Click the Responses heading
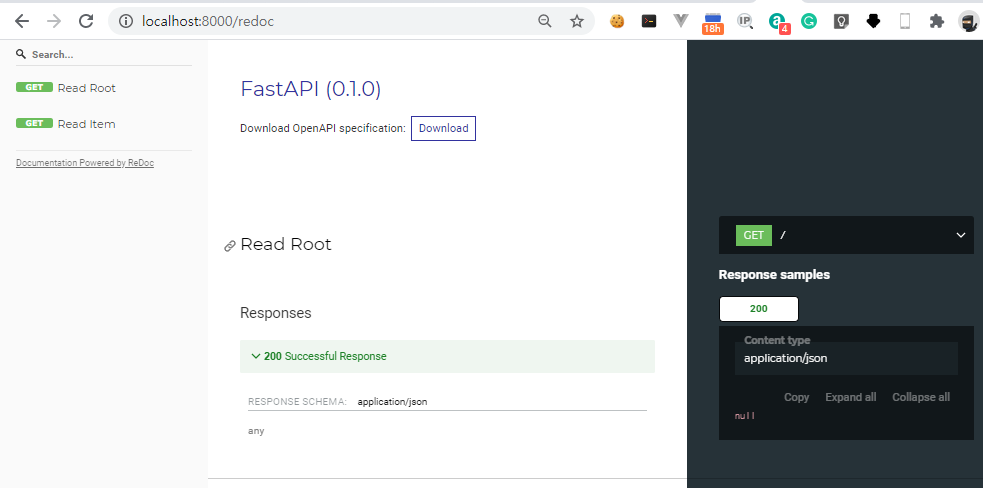The width and height of the screenshot is (983, 488). (x=275, y=312)
